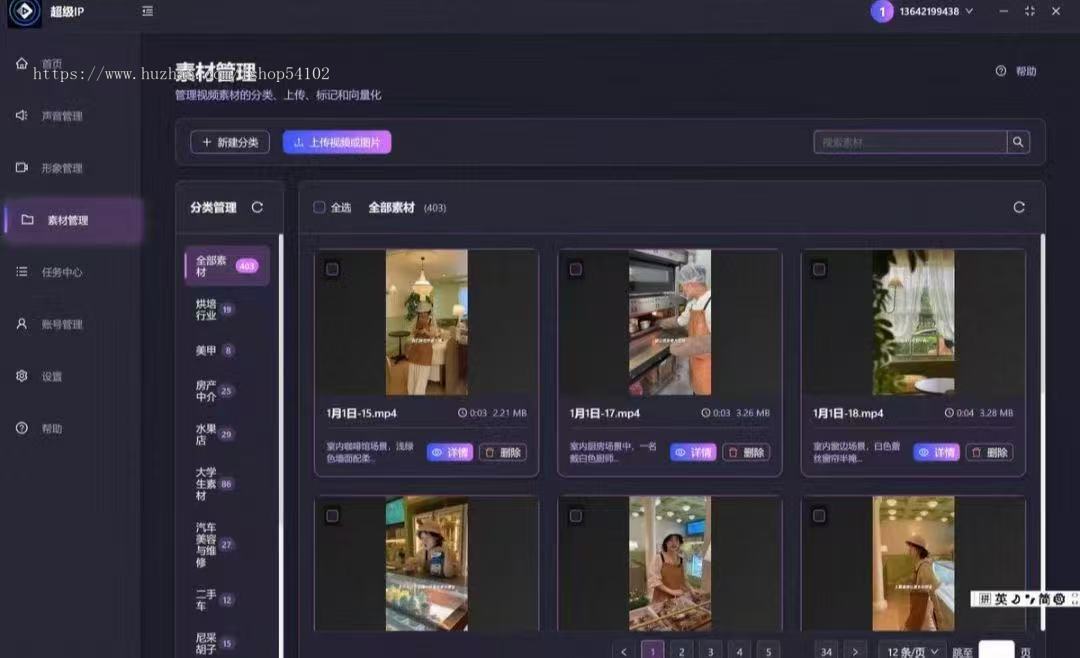
Task: Click 新建分类 button
Action: click(x=230, y=142)
